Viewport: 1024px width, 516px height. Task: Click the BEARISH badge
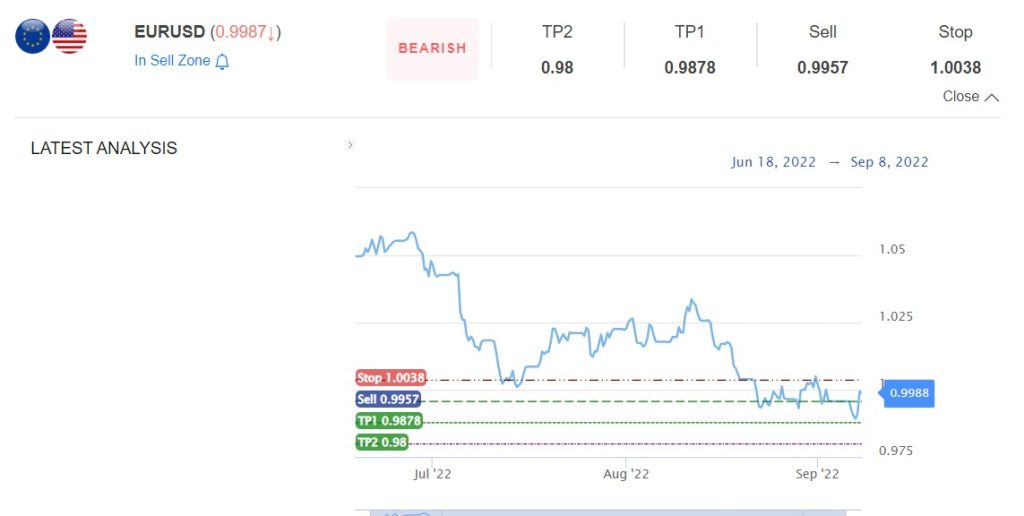(x=432, y=48)
